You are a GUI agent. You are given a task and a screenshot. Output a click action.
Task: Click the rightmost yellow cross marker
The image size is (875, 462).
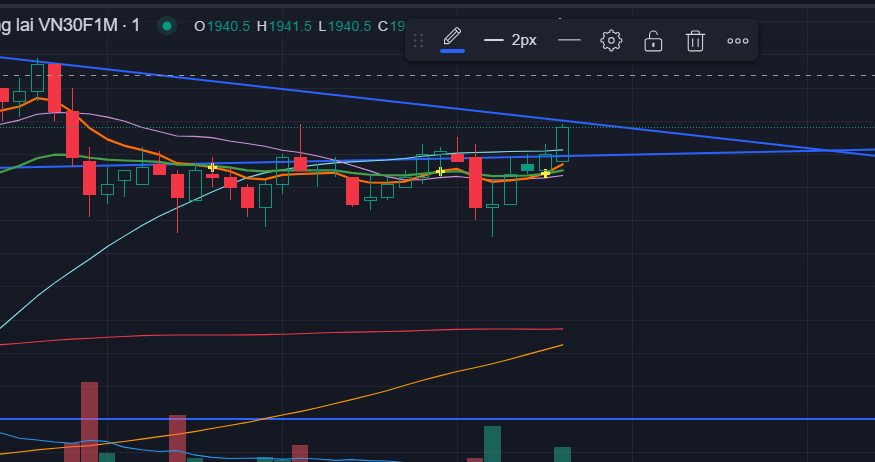pos(545,174)
